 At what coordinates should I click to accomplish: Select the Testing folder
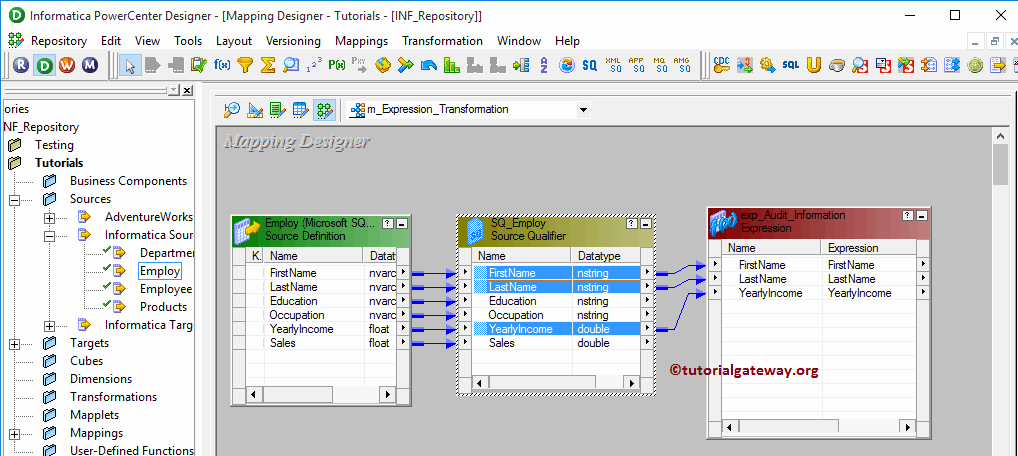click(54, 145)
